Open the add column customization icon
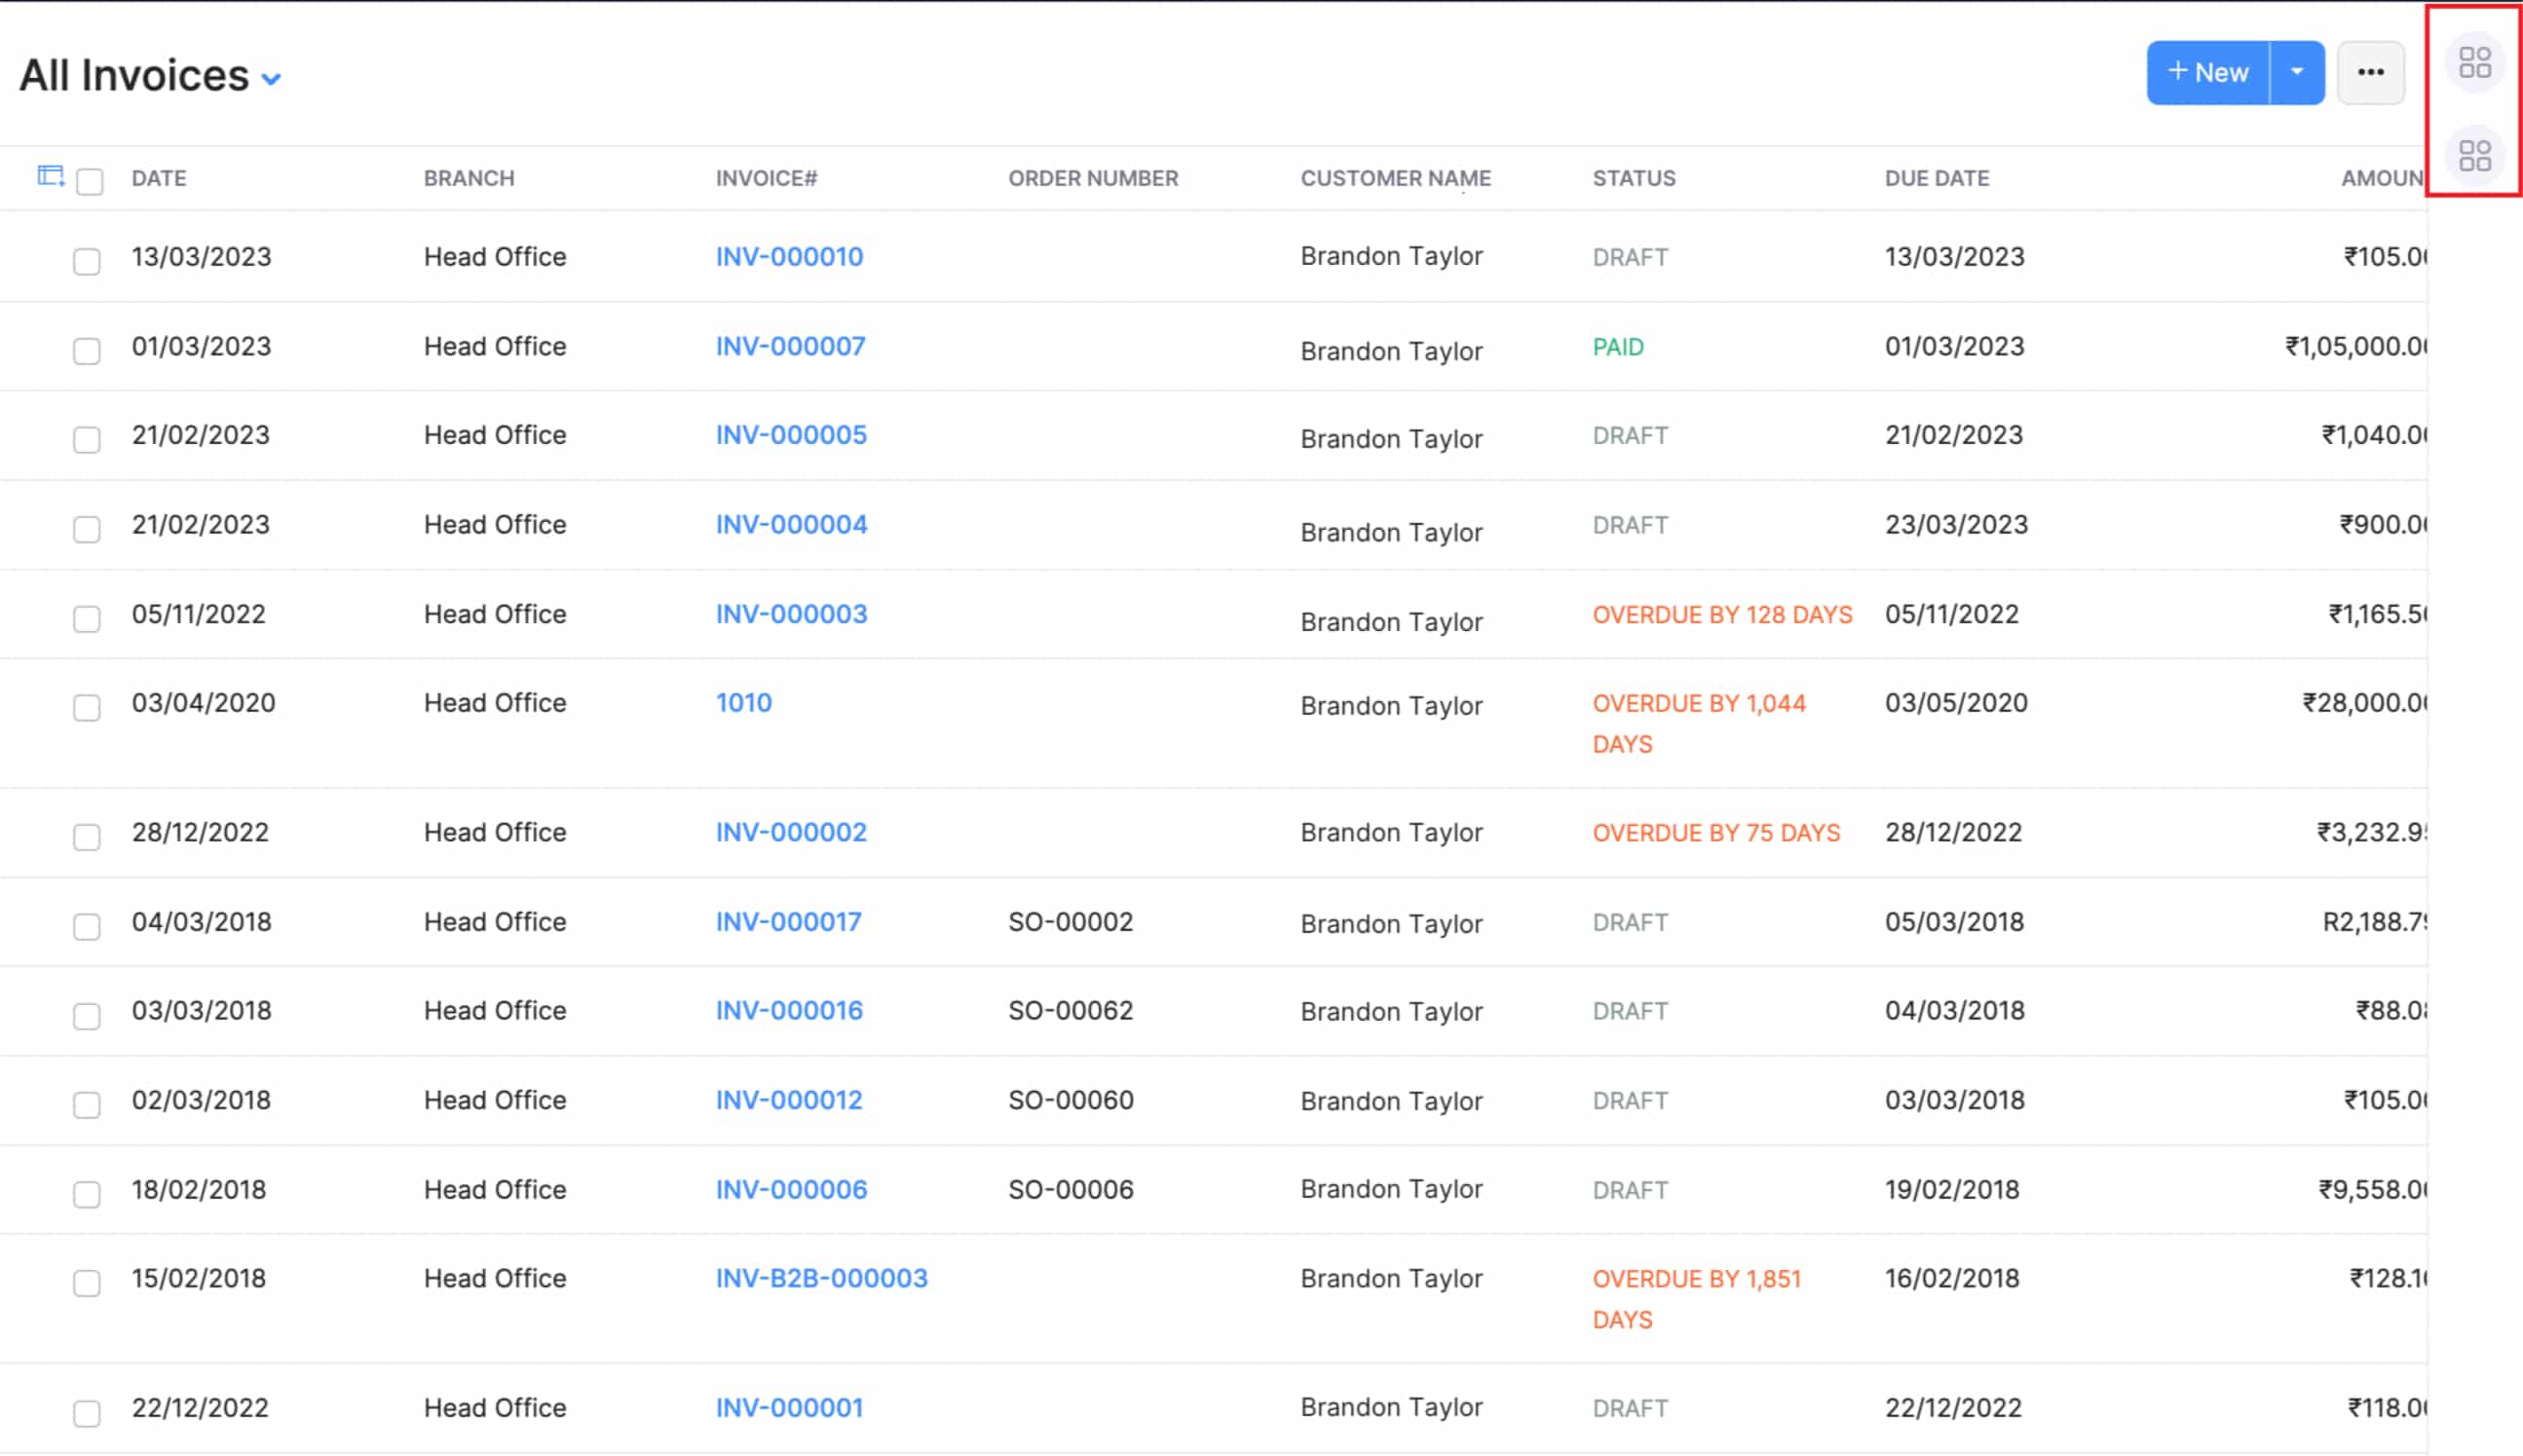The width and height of the screenshot is (2523, 1456). coord(51,178)
